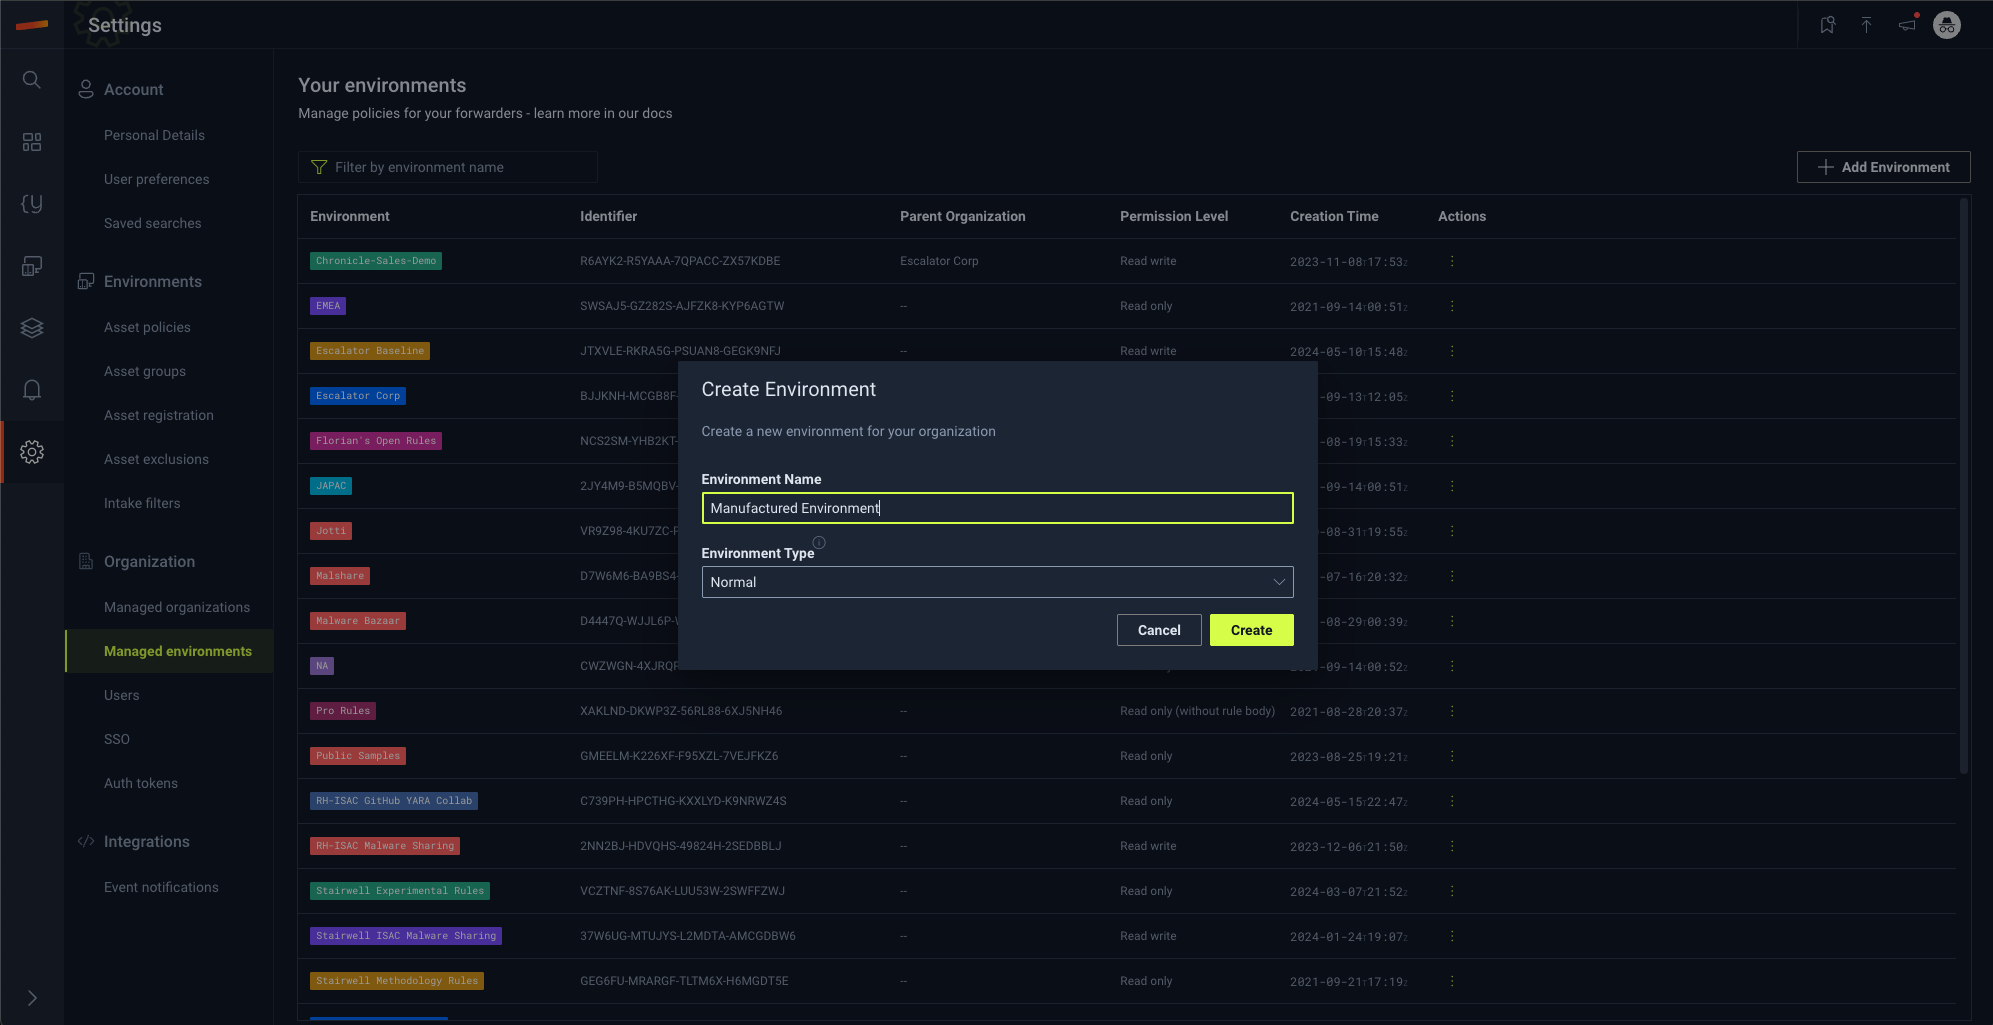The height and width of the screenshot is (1025, 1993).
Task: Open Intake filters
Action: click(x=142, y=503)
